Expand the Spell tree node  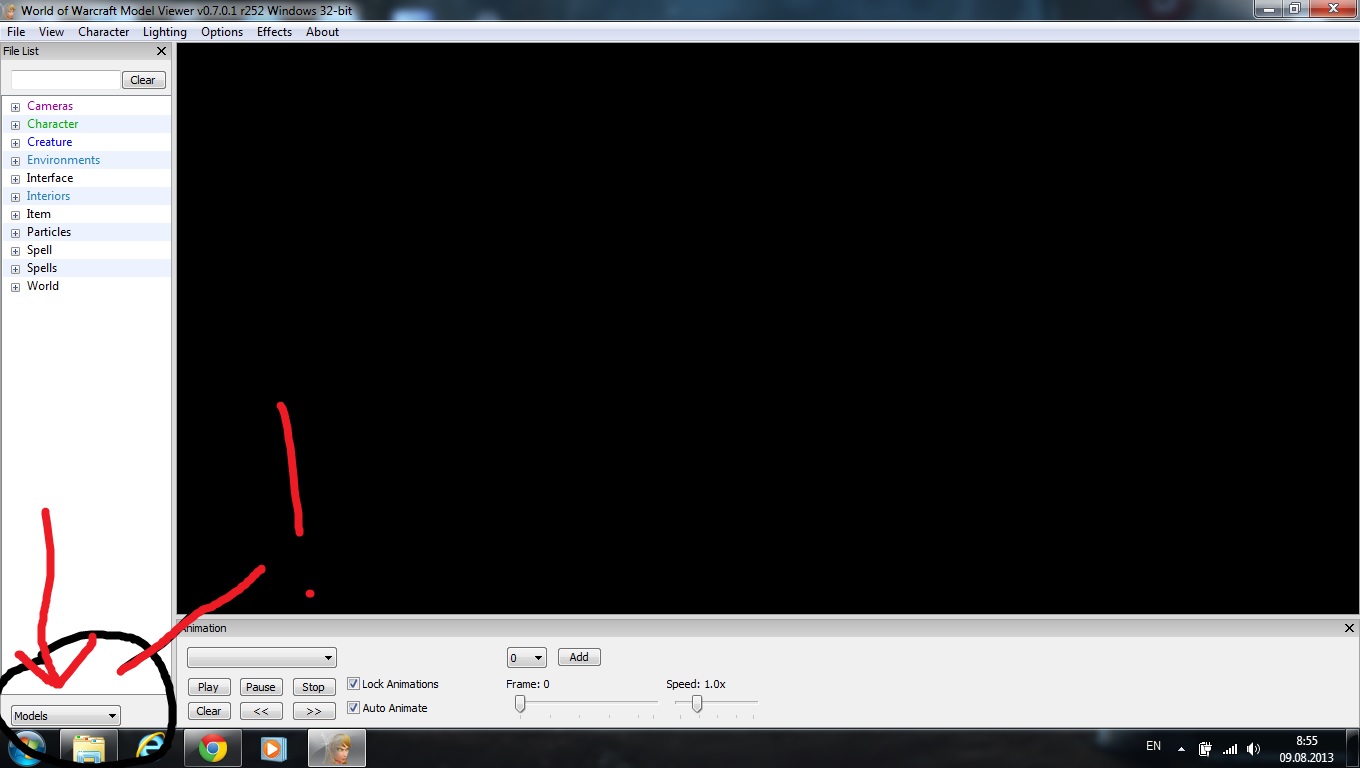point(16,251)
